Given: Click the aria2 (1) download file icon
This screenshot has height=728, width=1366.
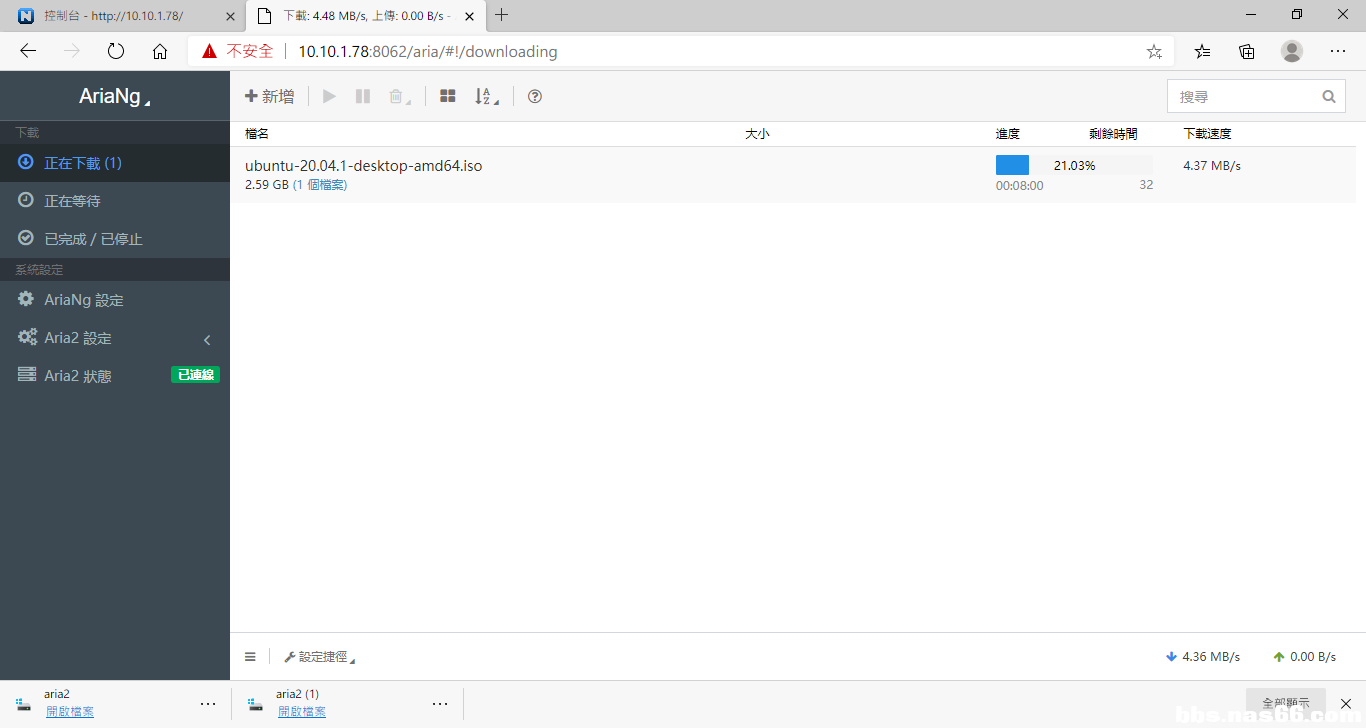Looking at the screenshot, I should 256,704.
